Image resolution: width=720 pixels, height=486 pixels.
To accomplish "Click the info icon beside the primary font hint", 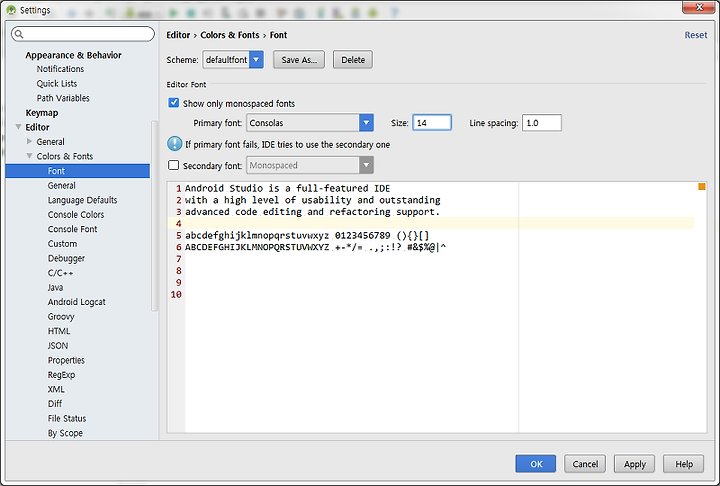I will 174,144.
